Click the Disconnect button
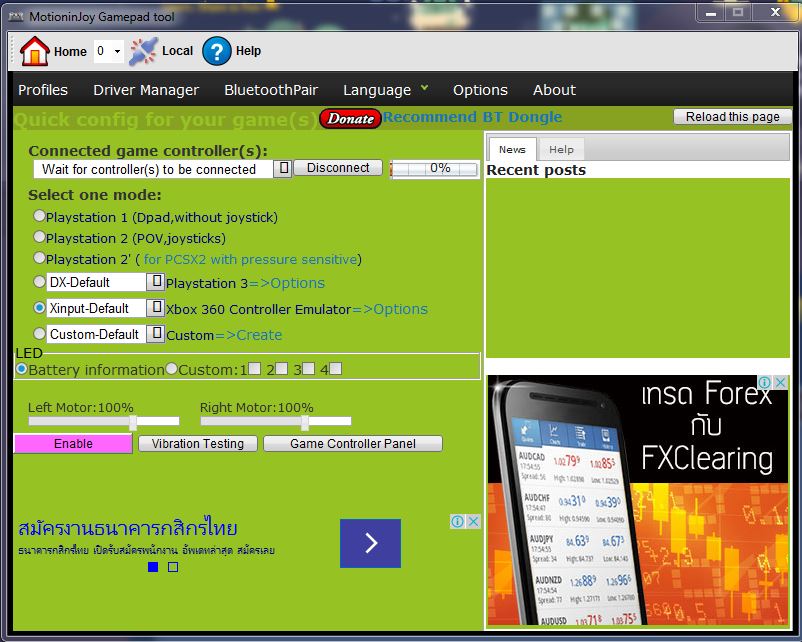This screenshot has width=802, height=642. point(338,168)
